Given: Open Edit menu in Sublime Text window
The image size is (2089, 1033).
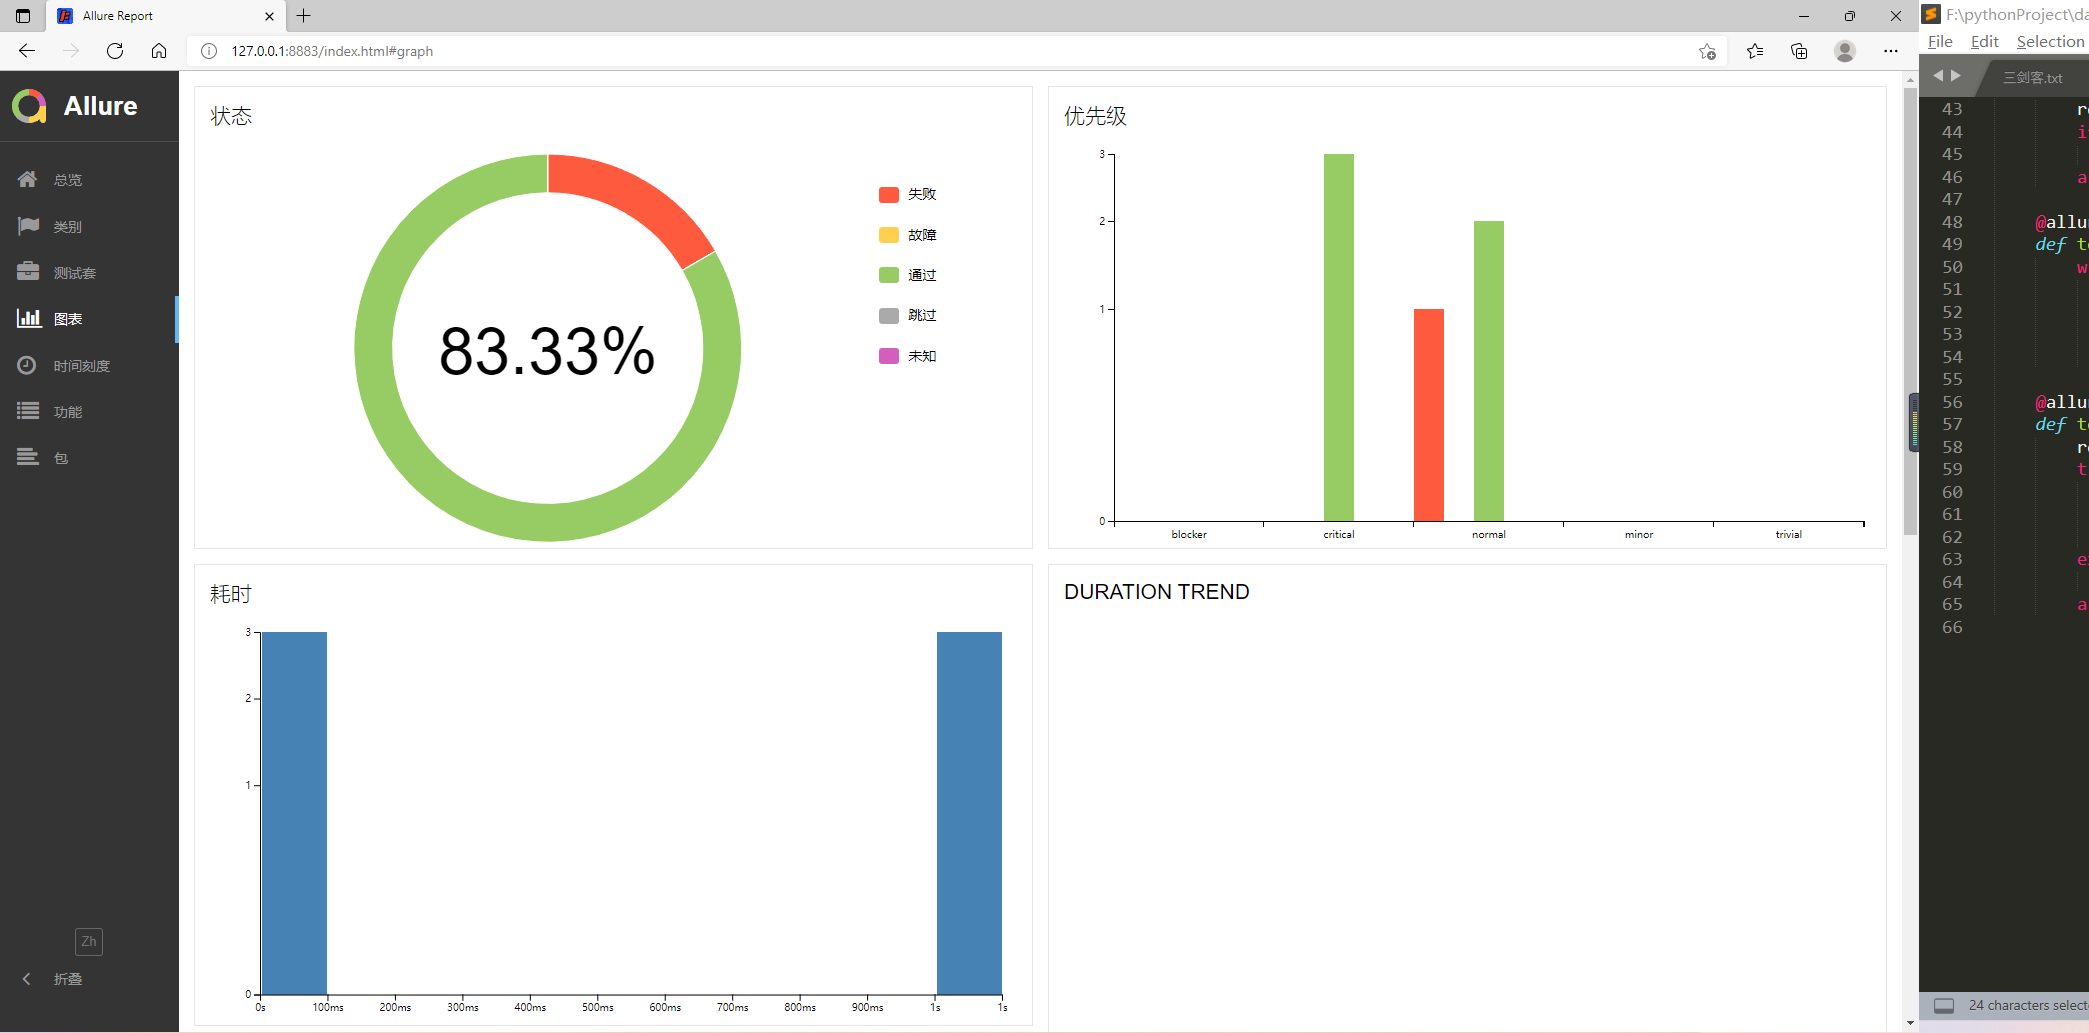Looking at the screenshot, I should point(1984,42).
